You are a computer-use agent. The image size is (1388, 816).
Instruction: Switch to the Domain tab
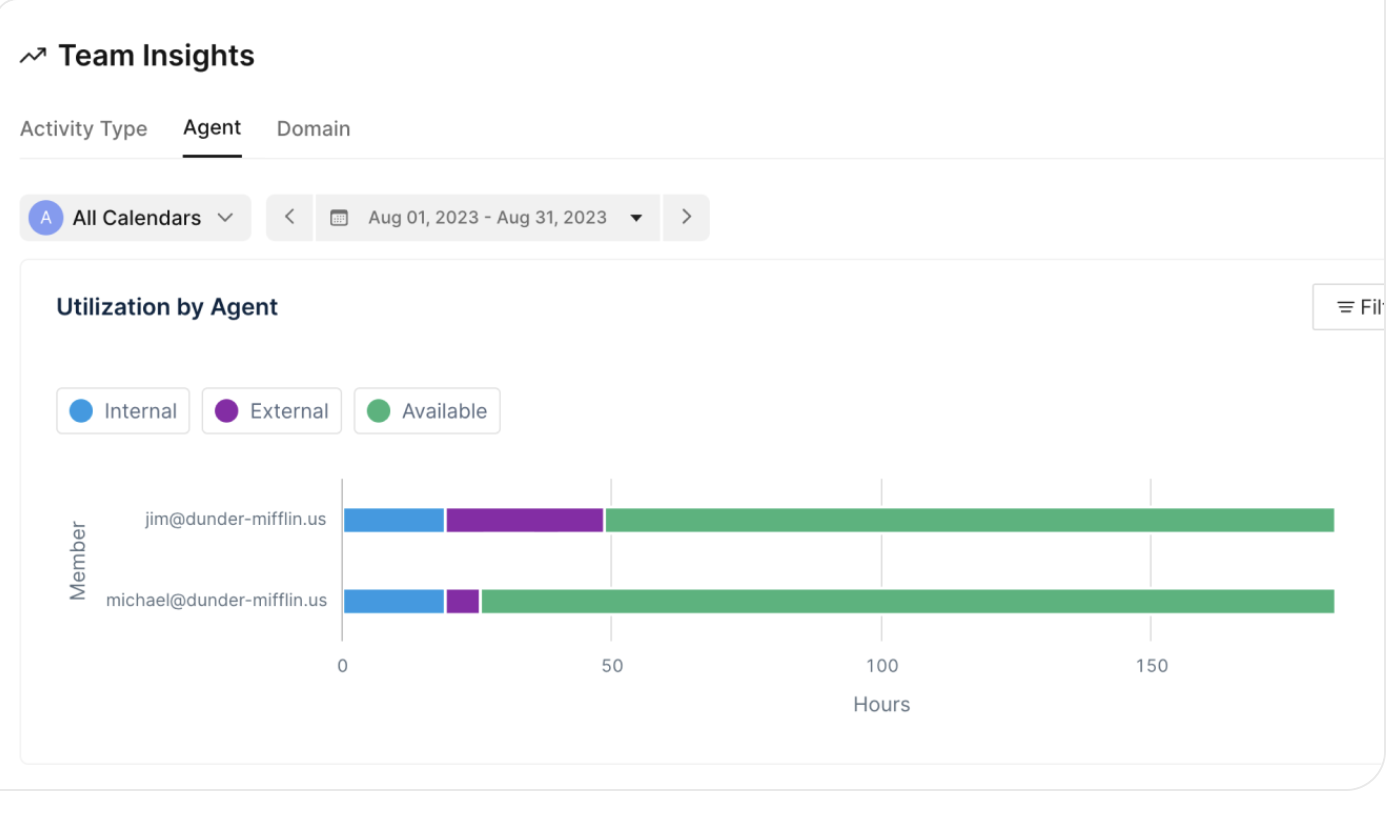313,128
